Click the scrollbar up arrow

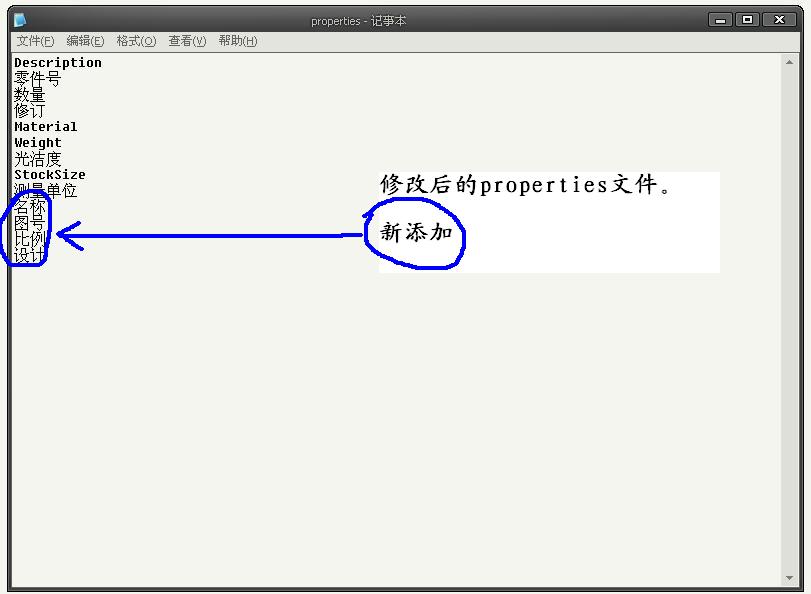click(789, 62)
